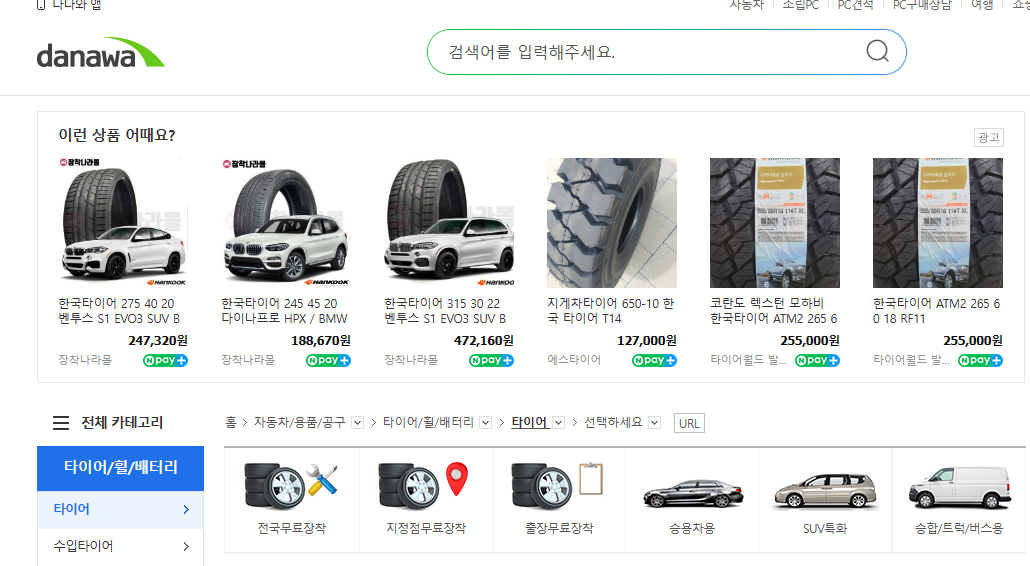Click Npay badge for 127,000원 product

click(x=654, y=360)
